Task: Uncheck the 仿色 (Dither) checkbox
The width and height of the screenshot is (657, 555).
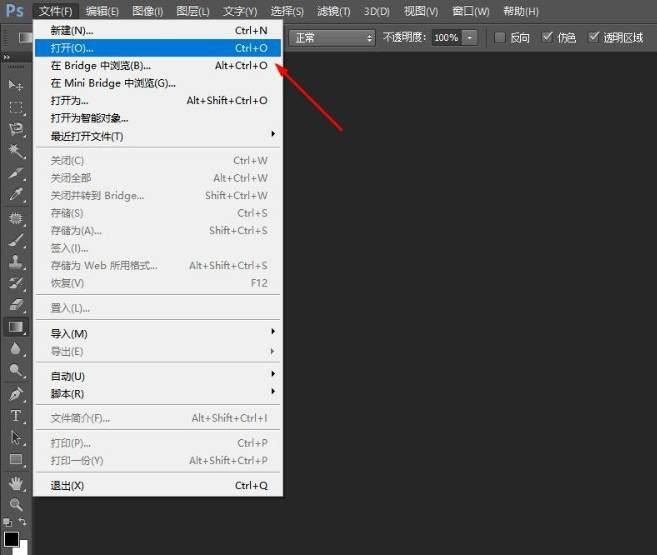Action: 547,37
